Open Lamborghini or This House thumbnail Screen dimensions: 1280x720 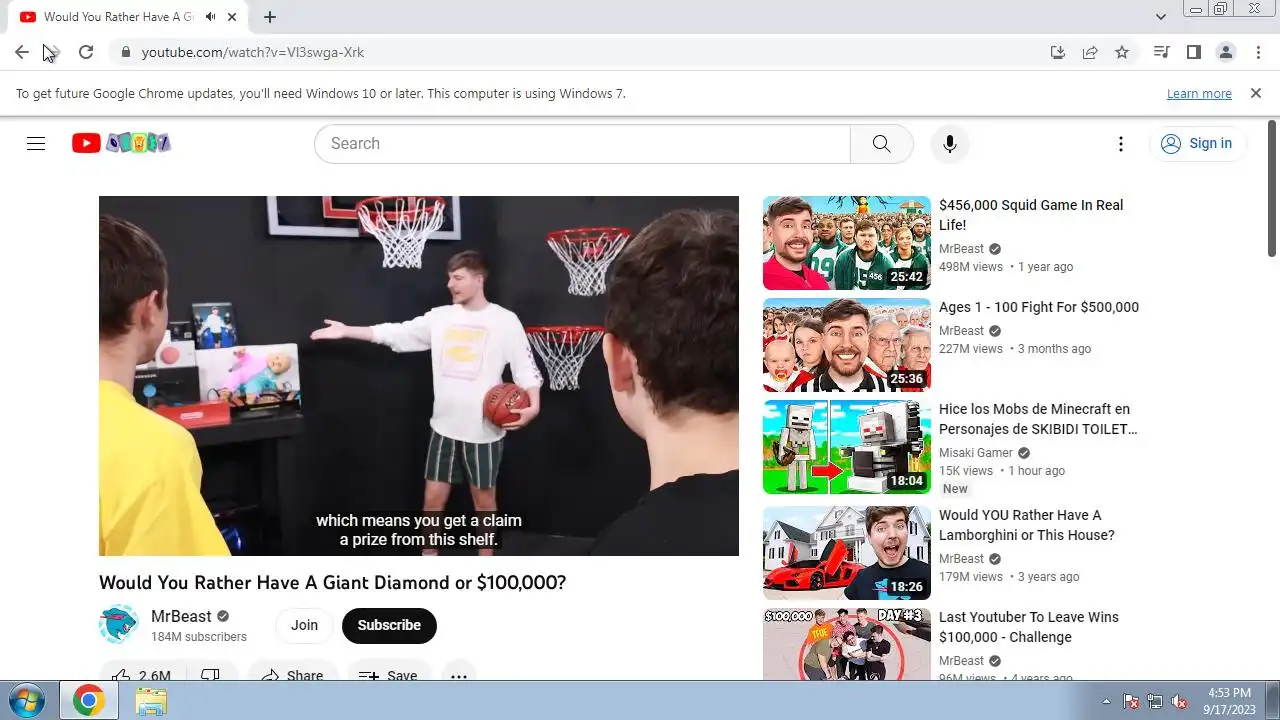click(x=846, y=553)
